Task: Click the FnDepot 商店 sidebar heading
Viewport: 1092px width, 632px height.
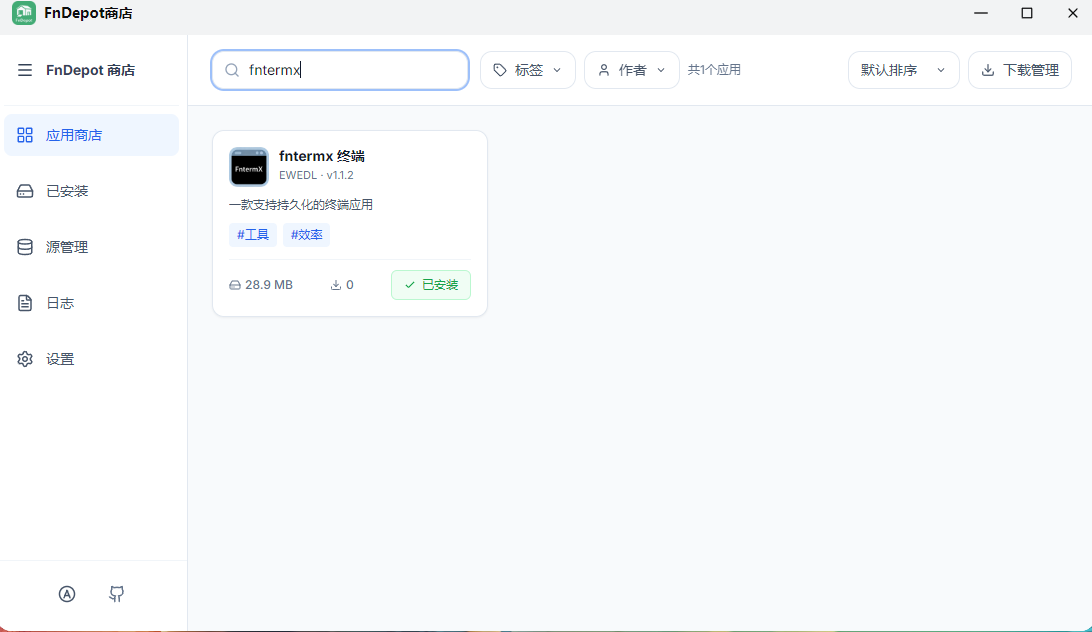Action: coord(91,70)
